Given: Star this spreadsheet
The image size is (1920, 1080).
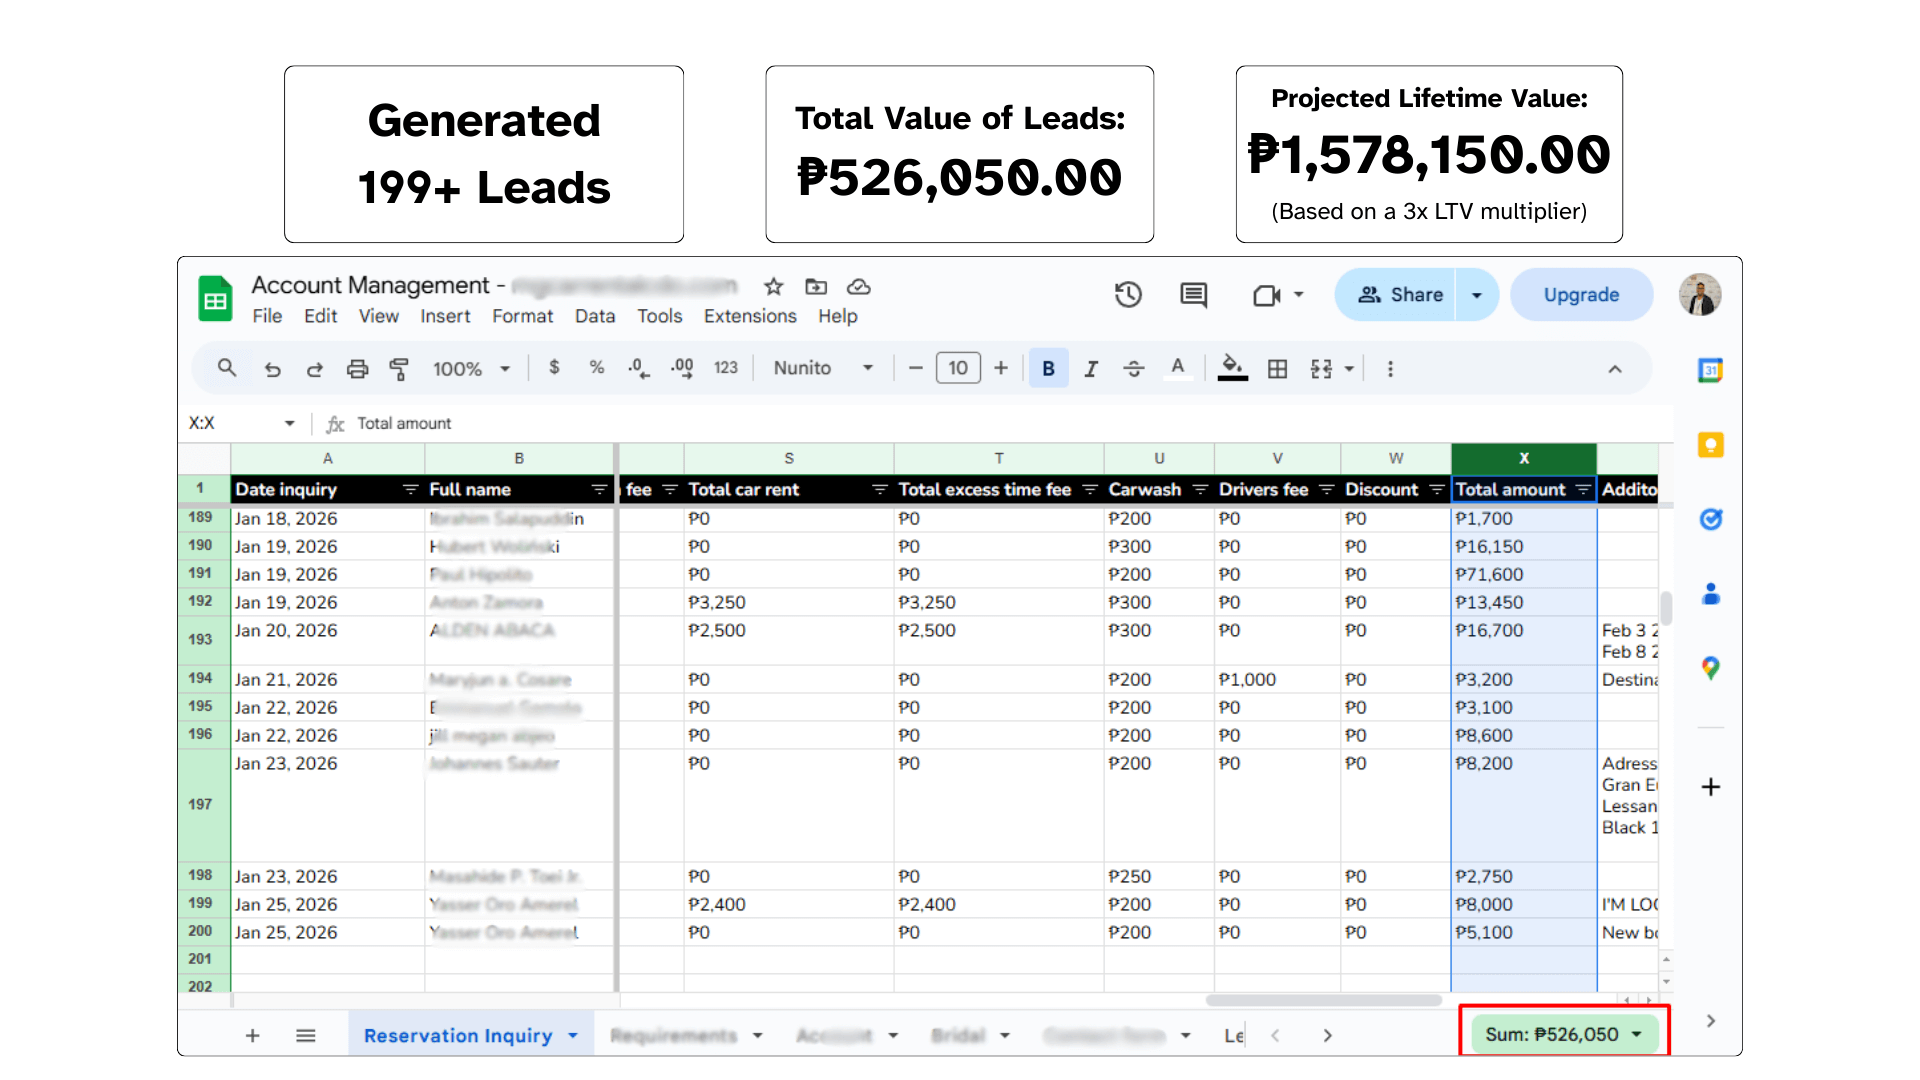Looking at the screenshot, I should [x=773, y=287].
